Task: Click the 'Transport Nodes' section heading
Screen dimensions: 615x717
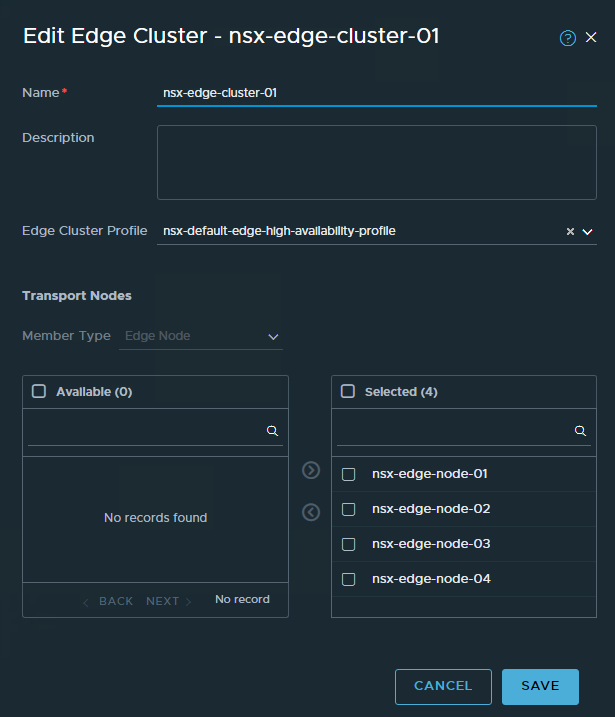Action: pyautogui.click(x=77, y=296)
